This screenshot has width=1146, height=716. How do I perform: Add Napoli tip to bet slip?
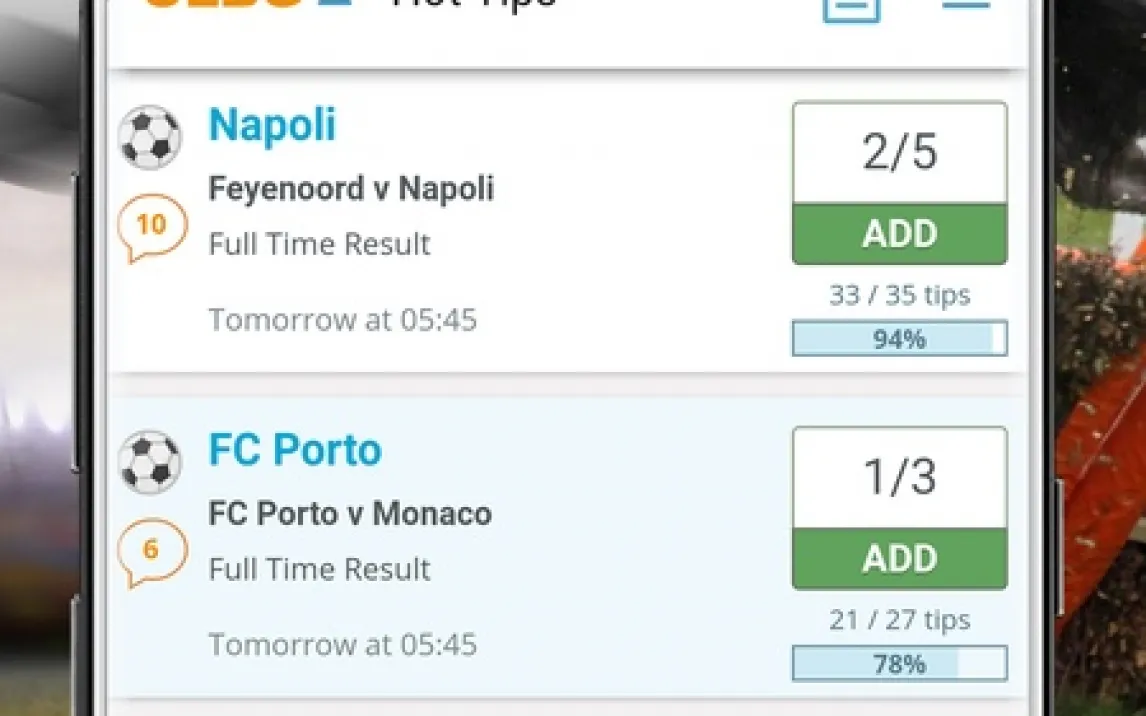899,234
